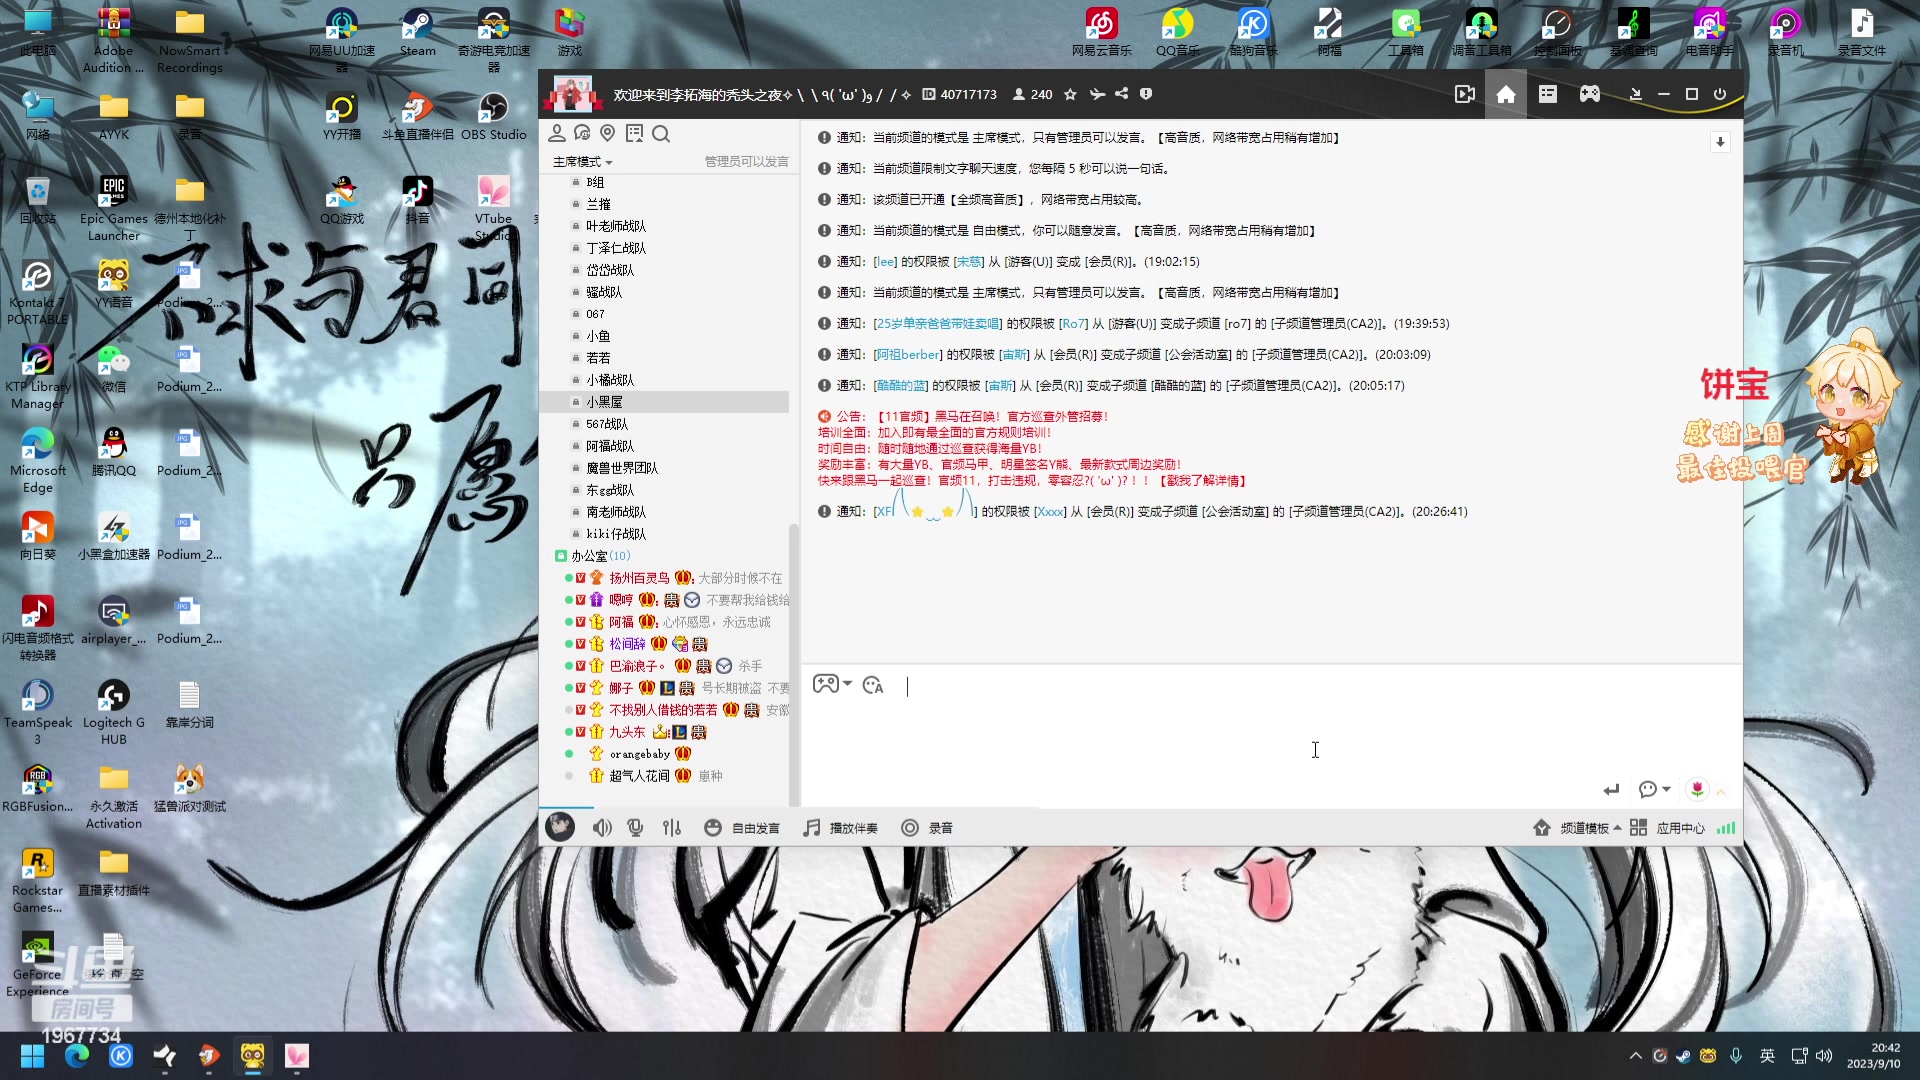Click the location pin icon above channel tree
The height and width of the screenshot is (1080, 1920).
coord(607,133)
